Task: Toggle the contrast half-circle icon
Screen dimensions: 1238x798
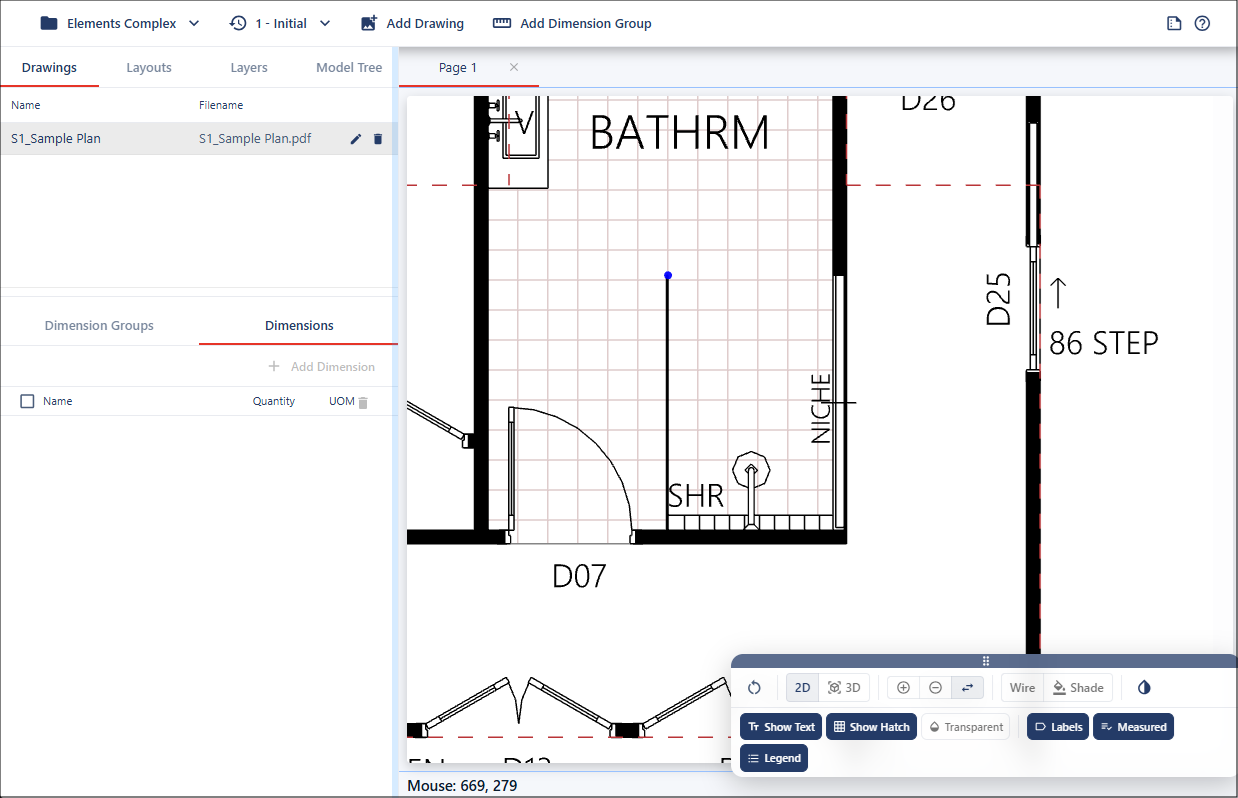Action: (1144, 688)
